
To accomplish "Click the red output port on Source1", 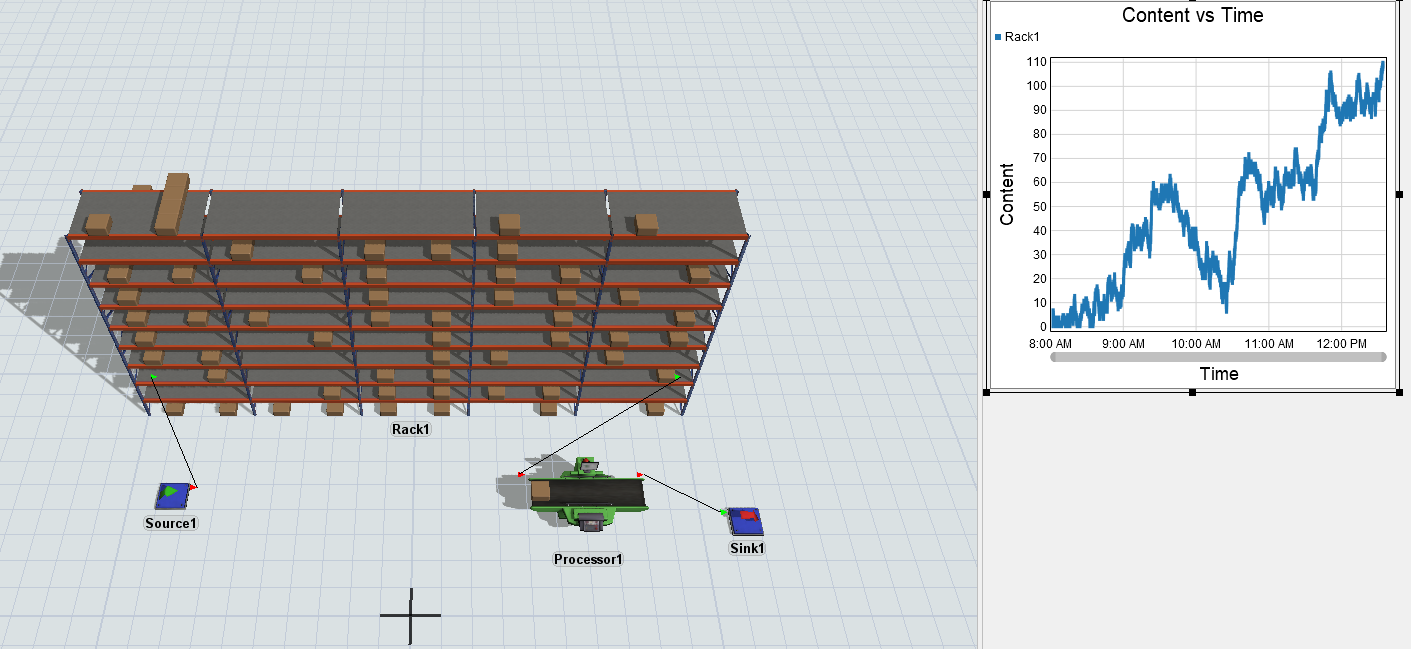I will point(194,487).
